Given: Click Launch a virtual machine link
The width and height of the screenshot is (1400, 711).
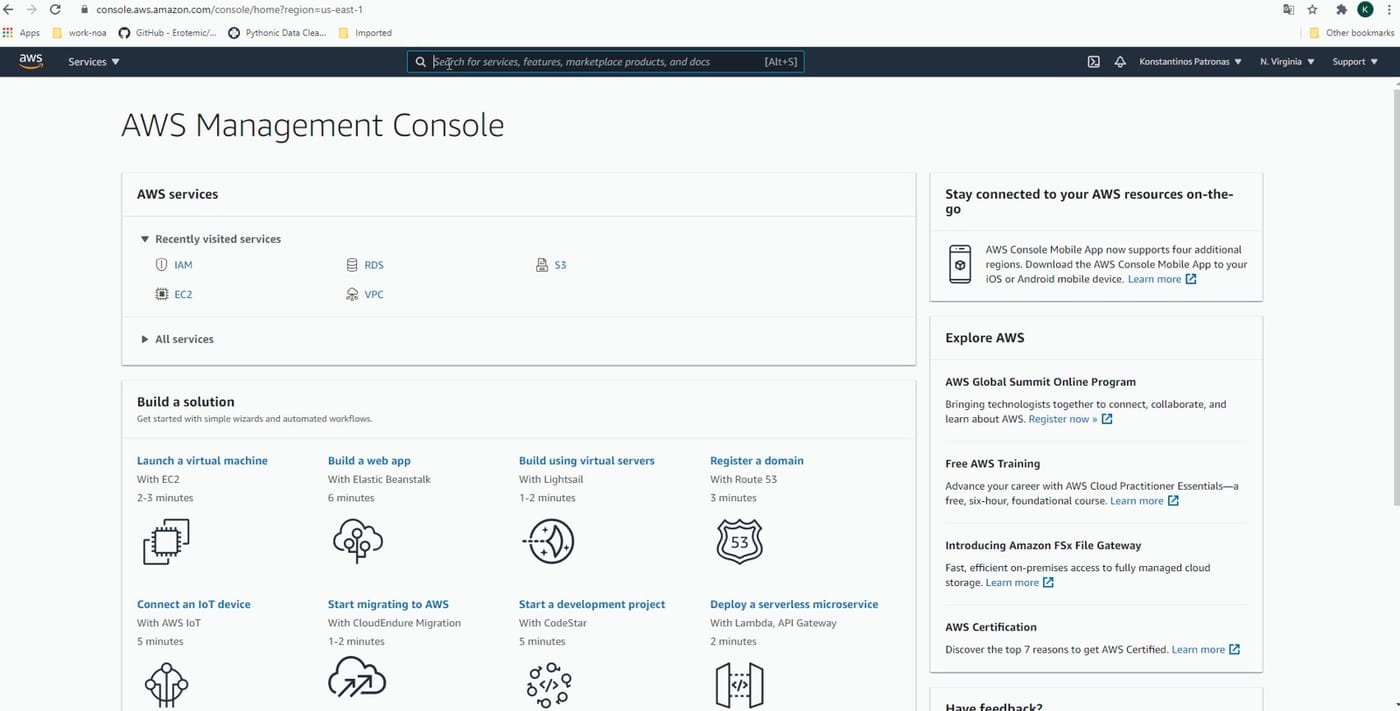Looking at the screenshot, I should click(x=202, y=461).
